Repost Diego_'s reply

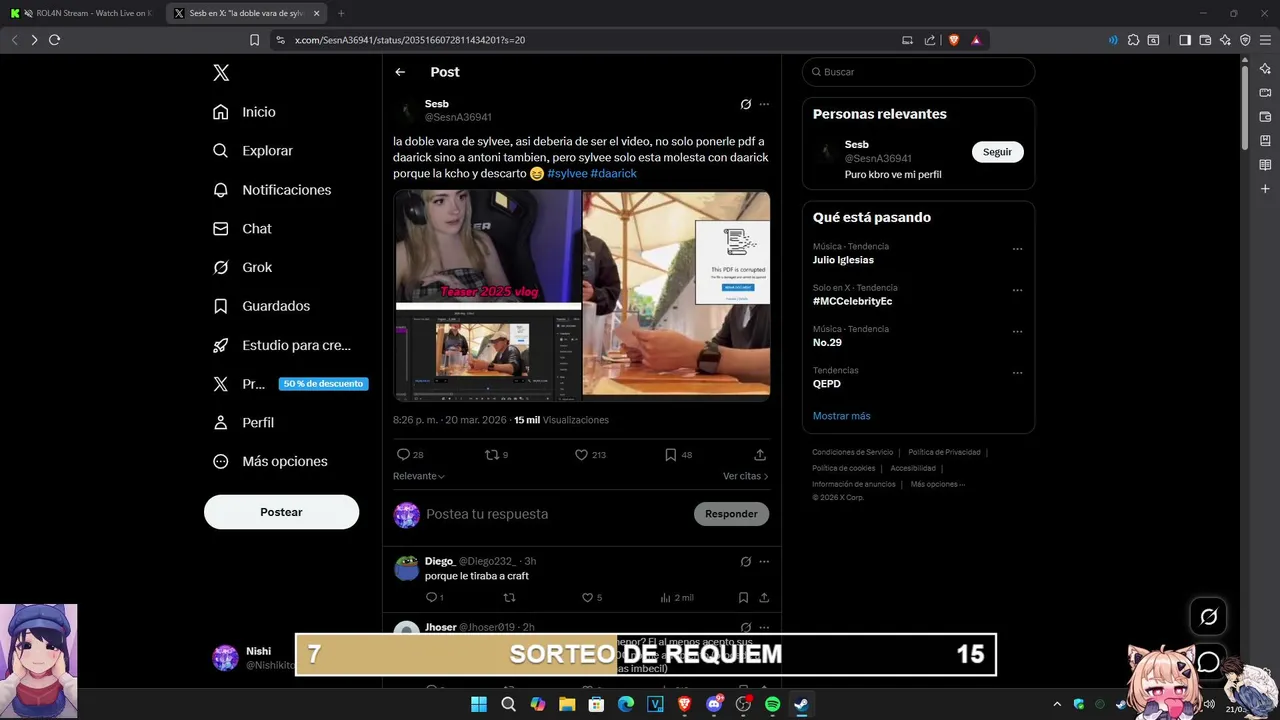tap(509, 598)
